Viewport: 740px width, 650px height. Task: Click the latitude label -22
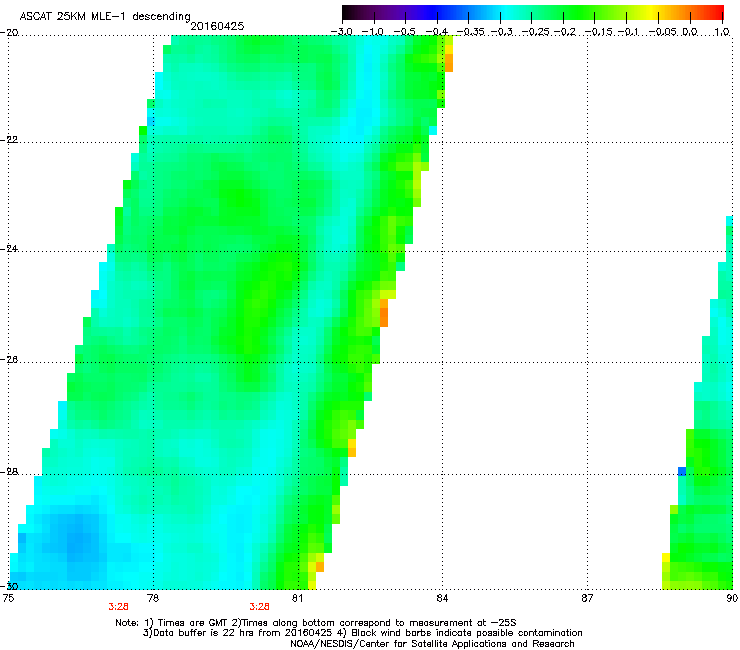(9, 140)
